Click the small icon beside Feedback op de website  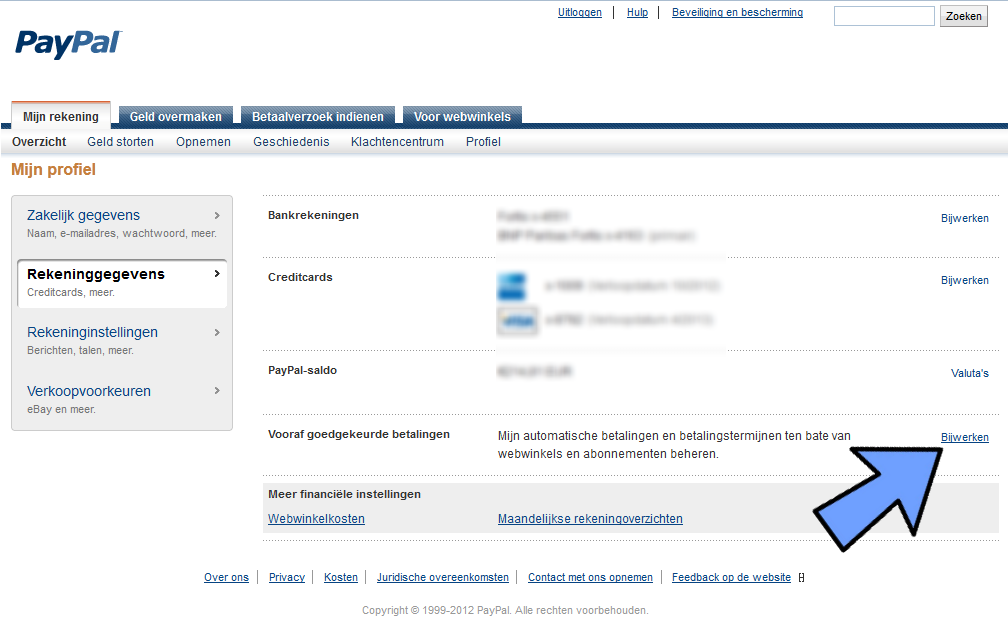click(801, 578)
